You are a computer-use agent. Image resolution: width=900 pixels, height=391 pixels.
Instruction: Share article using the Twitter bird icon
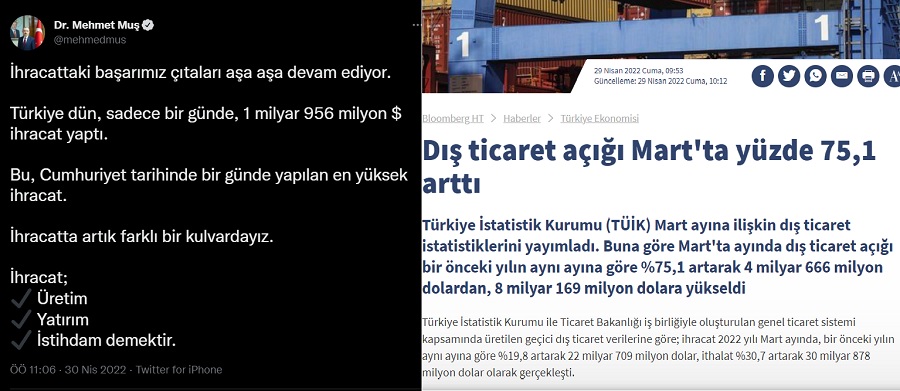[789, 76]
